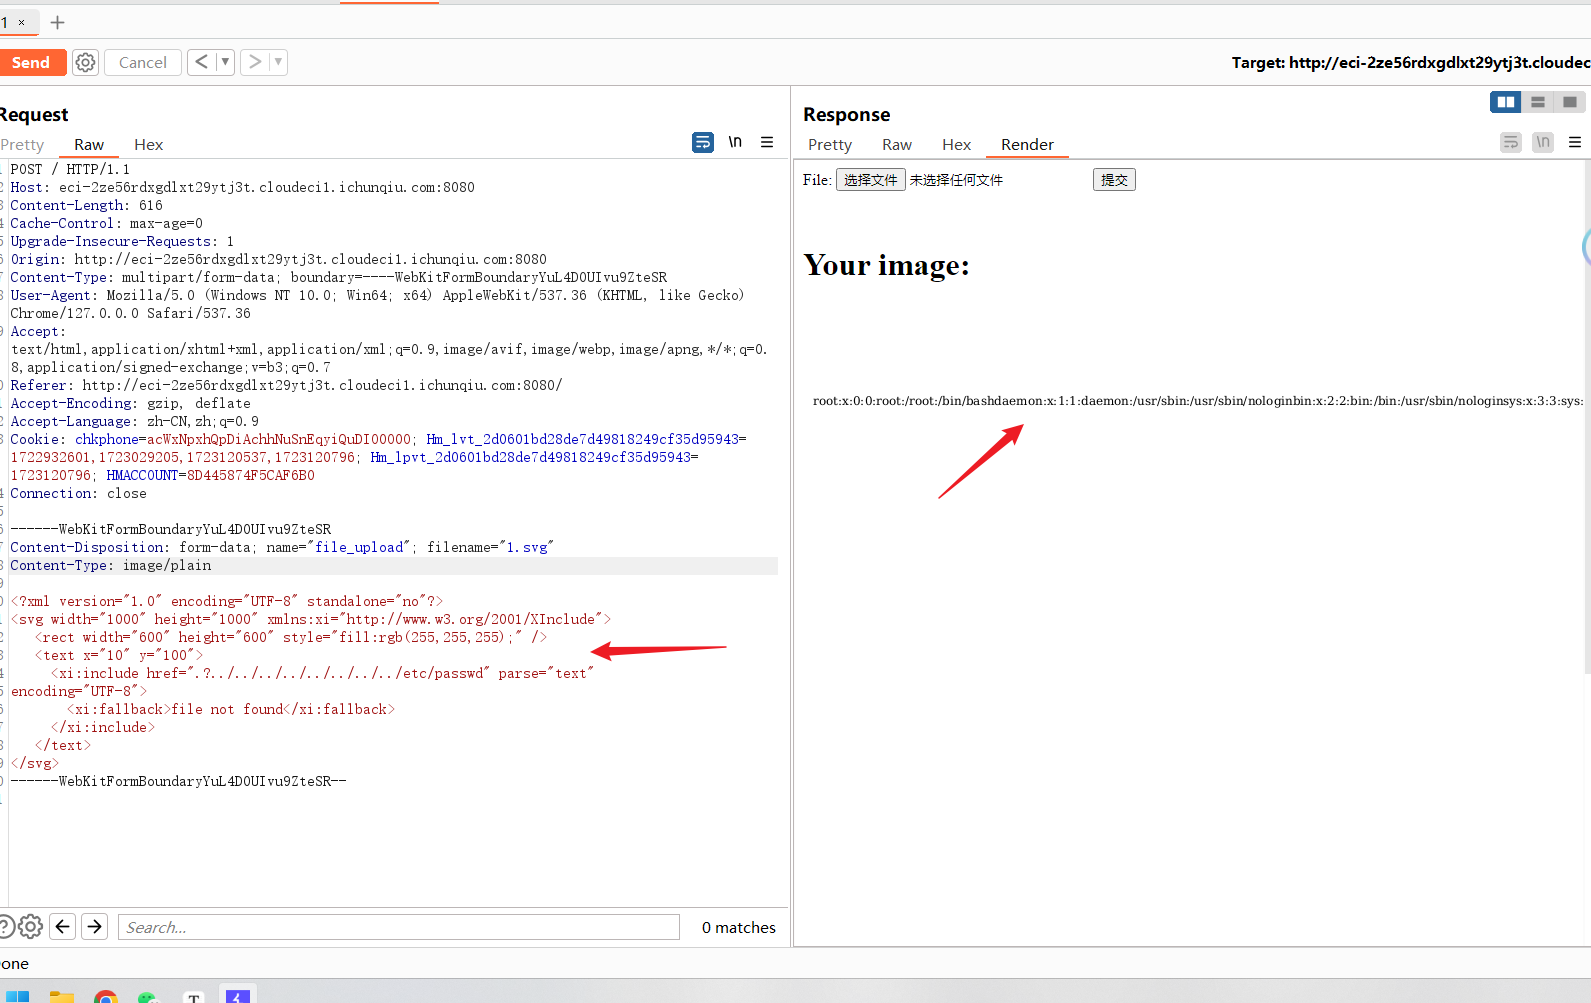1591x1003 pixels.
Task: Select top-bottom layout icon
Action: 1538,102
